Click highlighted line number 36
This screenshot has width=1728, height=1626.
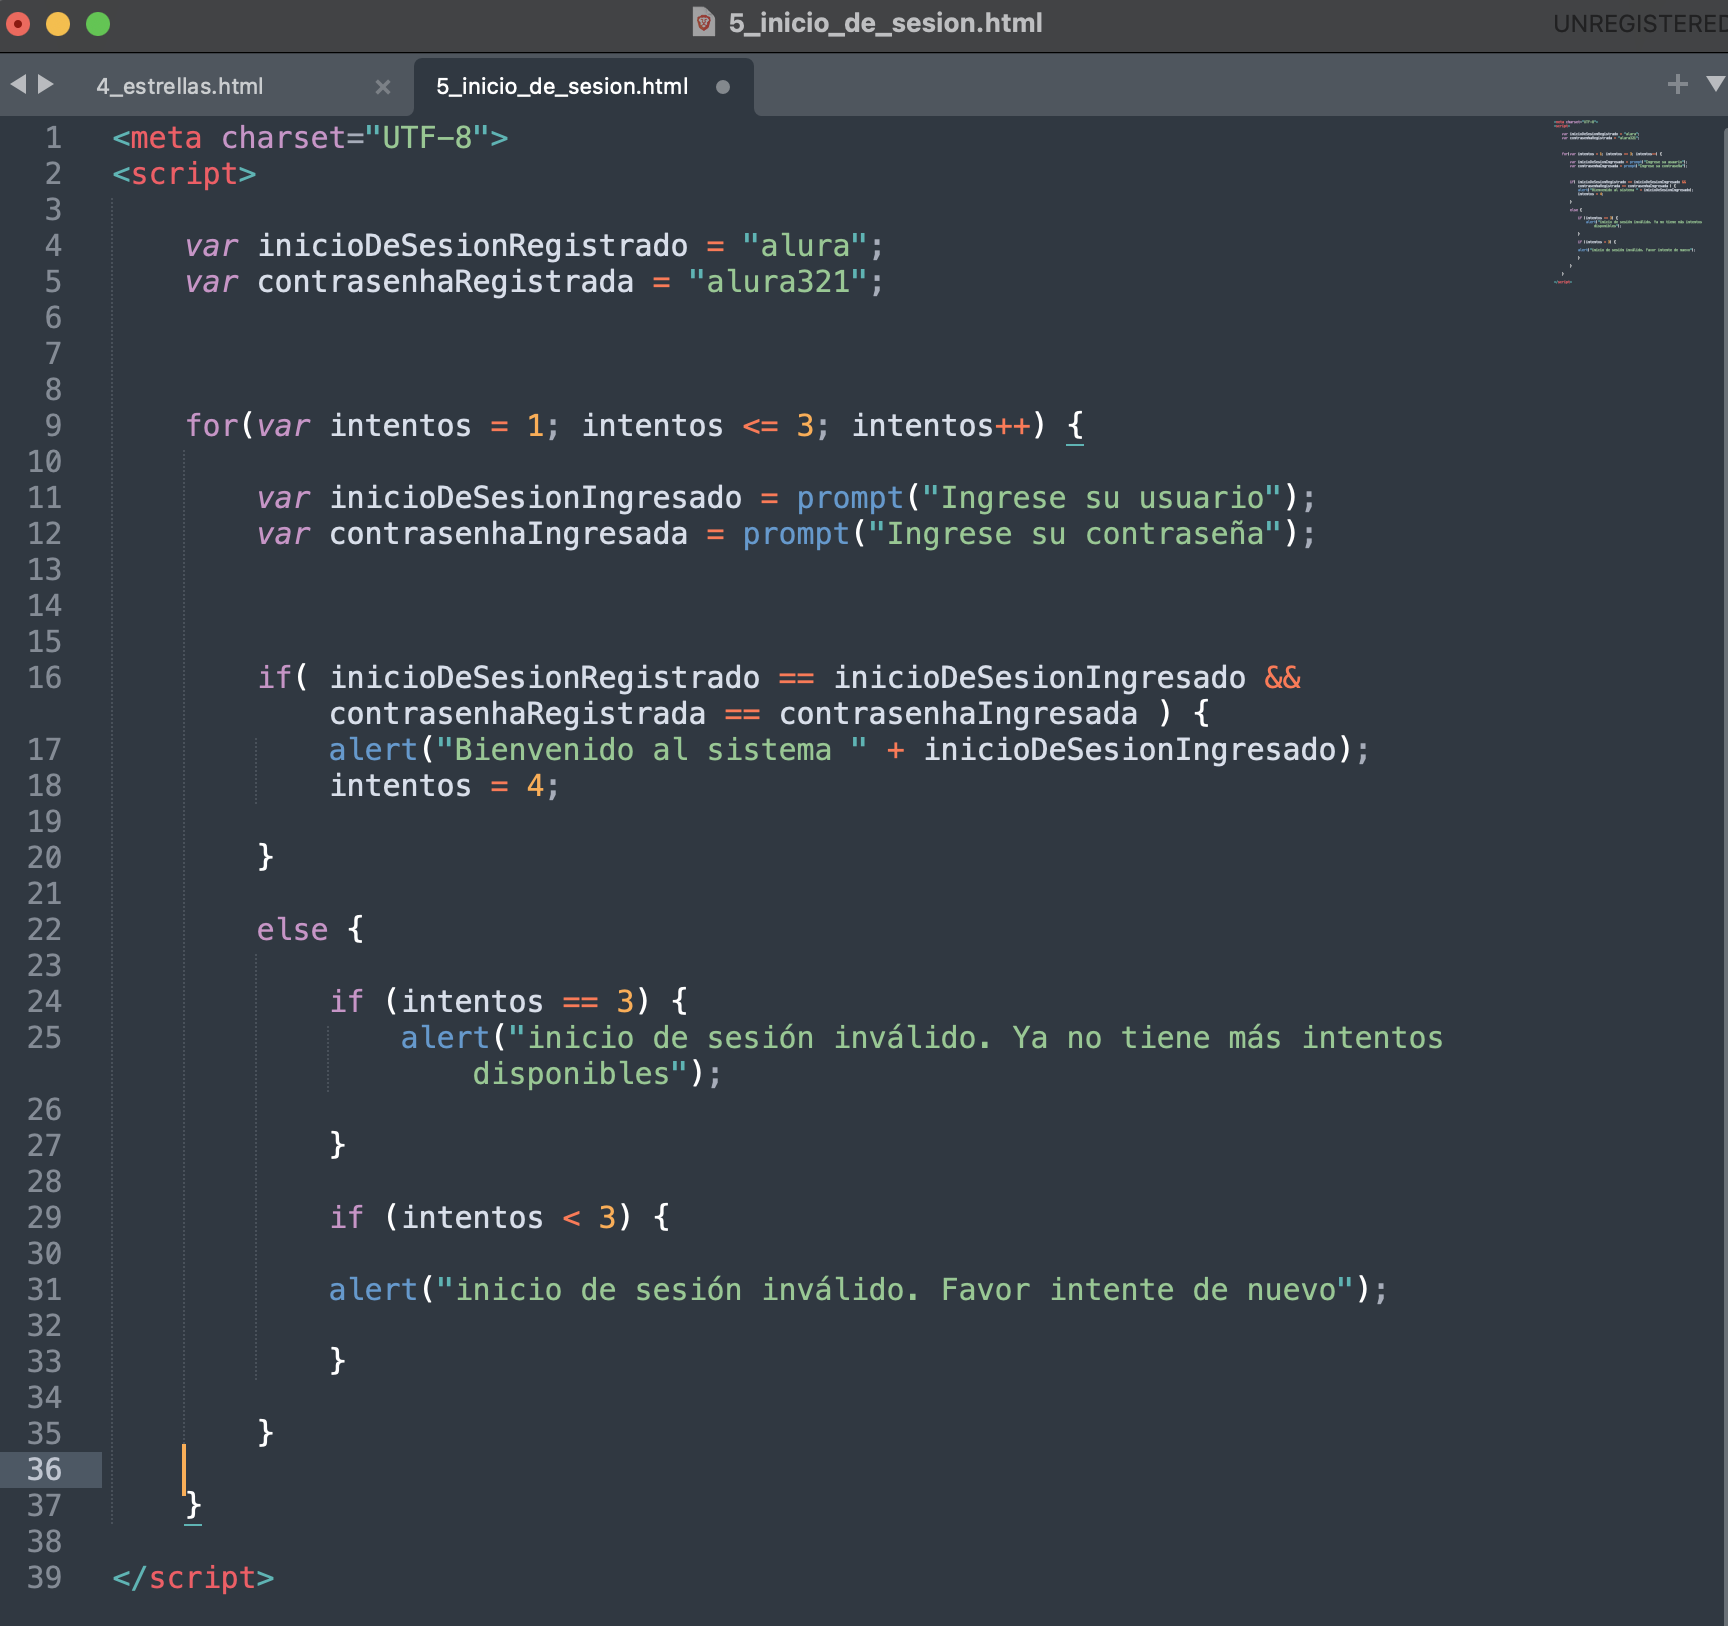44,1470
